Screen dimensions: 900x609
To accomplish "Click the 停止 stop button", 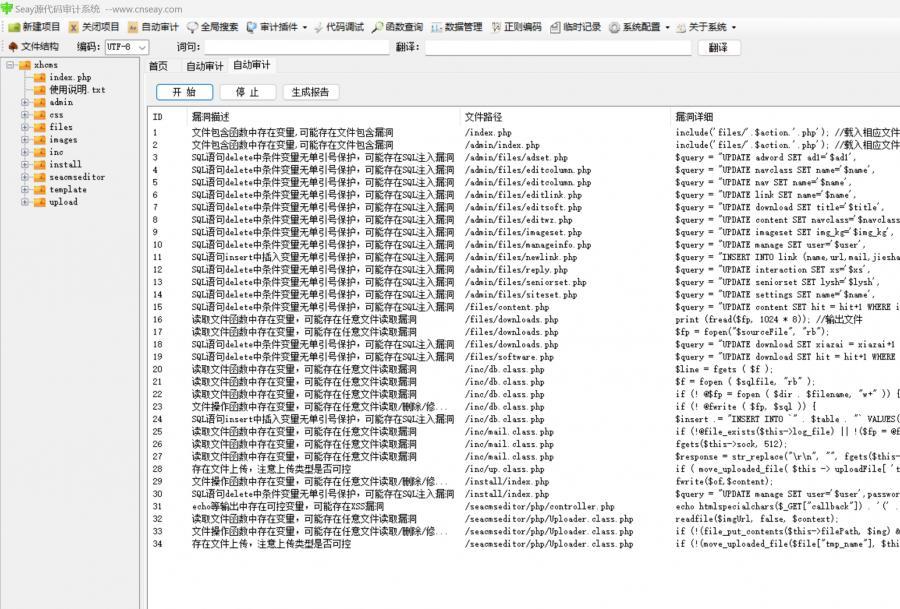I will click(x=247, y=92).
